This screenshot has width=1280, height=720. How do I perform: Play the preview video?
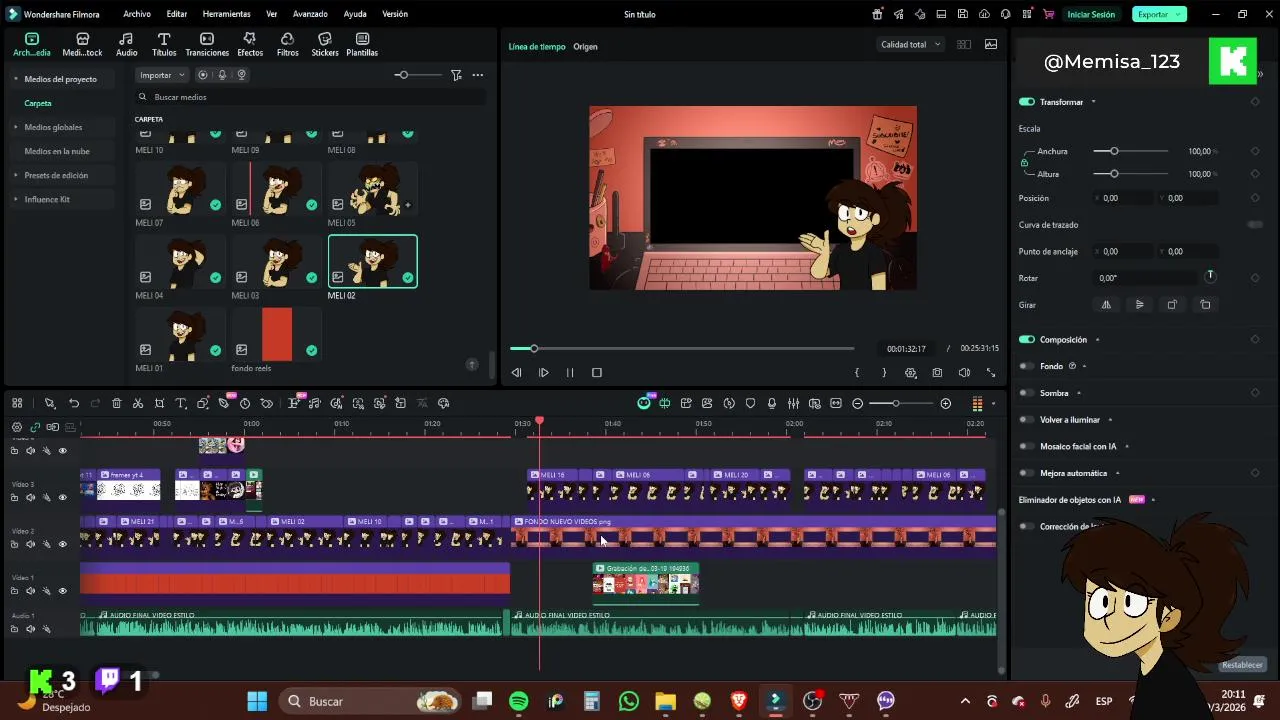(543, 372)
